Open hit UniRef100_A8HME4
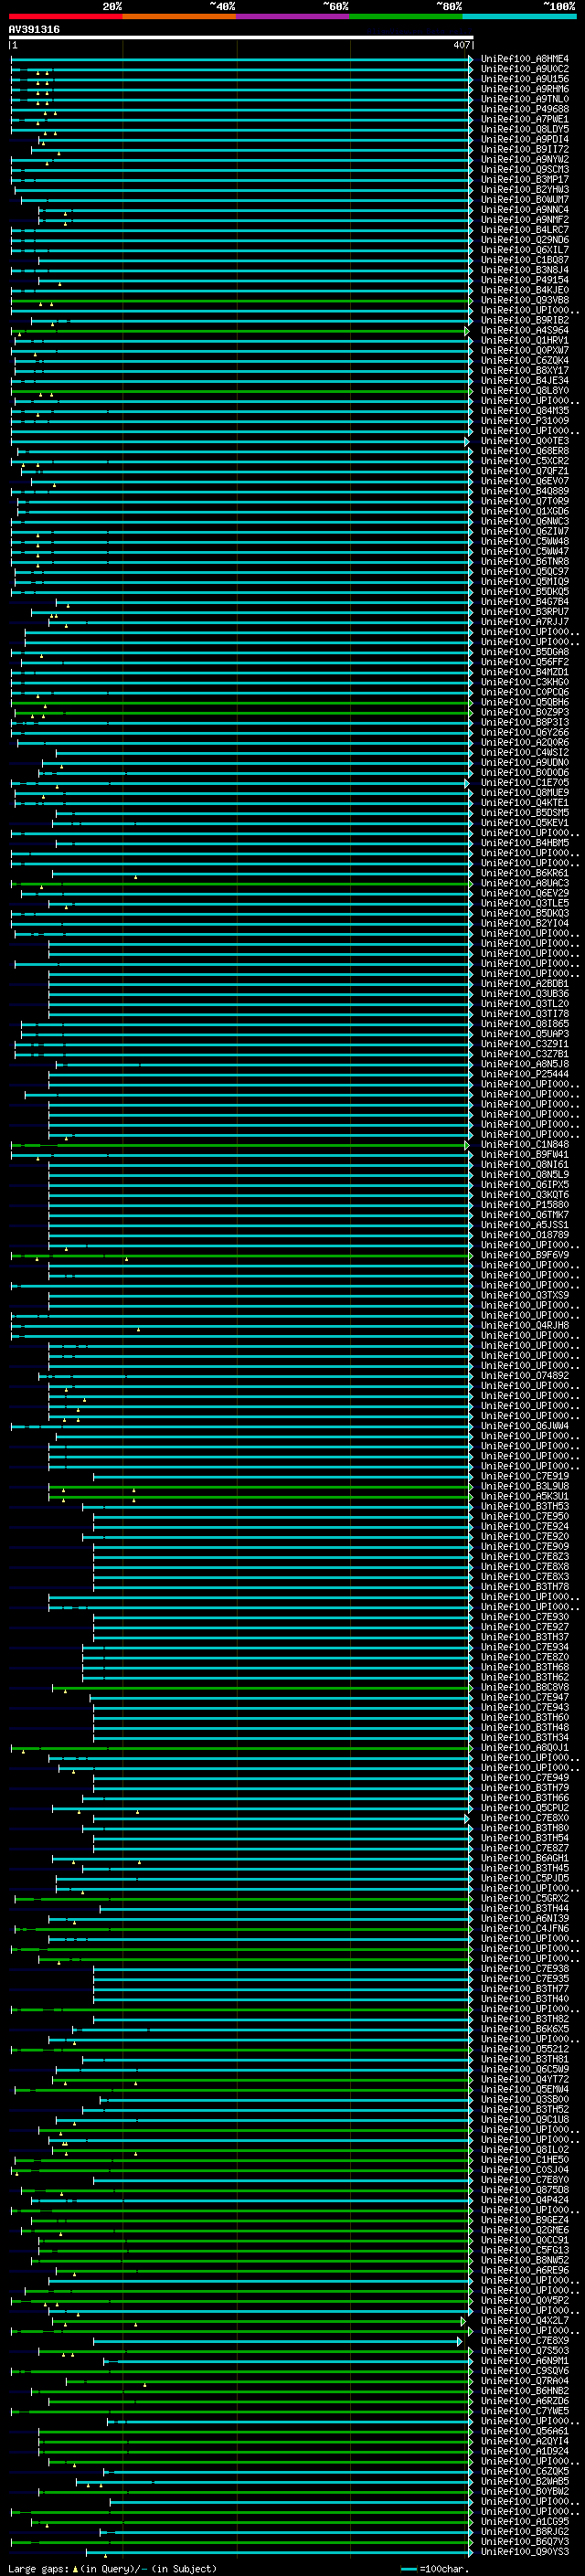 [x=525, y=59]
